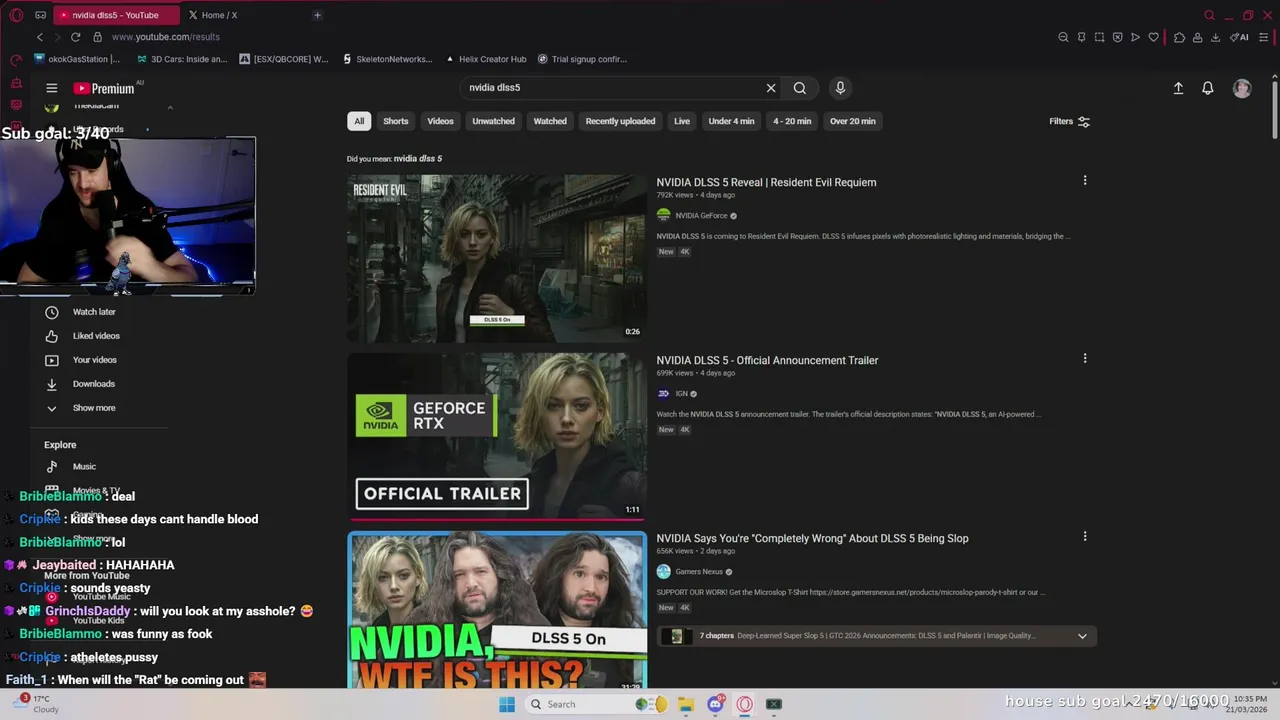1280x720 pixels.
Task: Open the [ESX/QBCORE] bookmark
Action: 284,59
